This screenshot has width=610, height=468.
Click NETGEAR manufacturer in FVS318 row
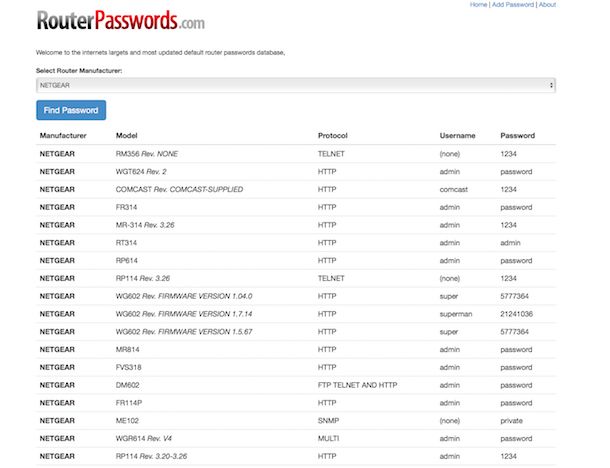point(57,368)
